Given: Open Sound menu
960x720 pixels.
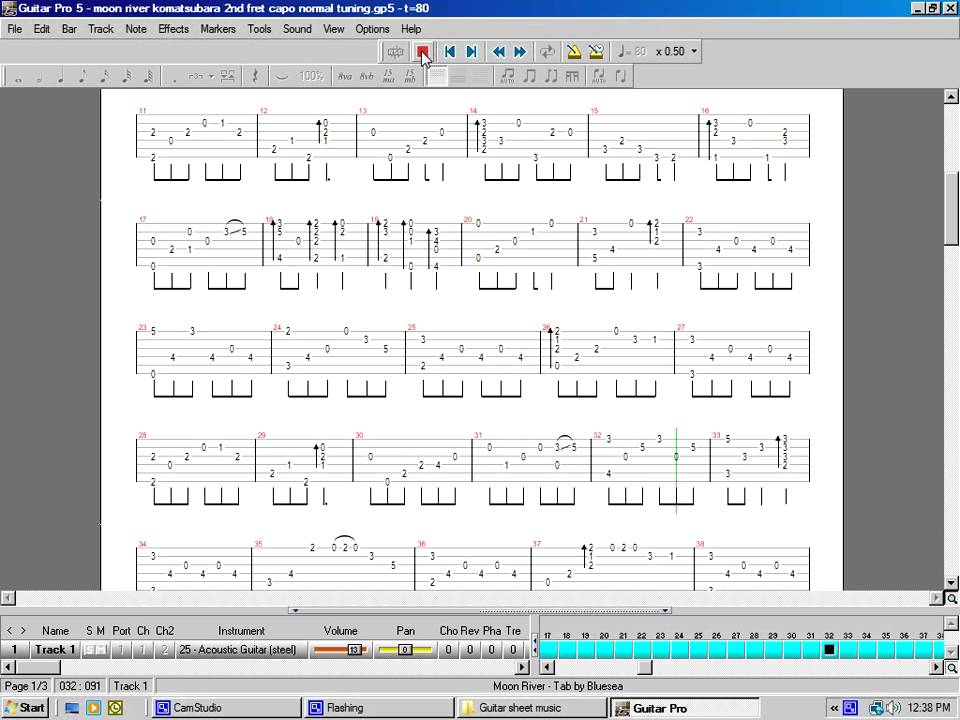Looking at the screenshot, I should pyautogui.click(x=297, y=29).
